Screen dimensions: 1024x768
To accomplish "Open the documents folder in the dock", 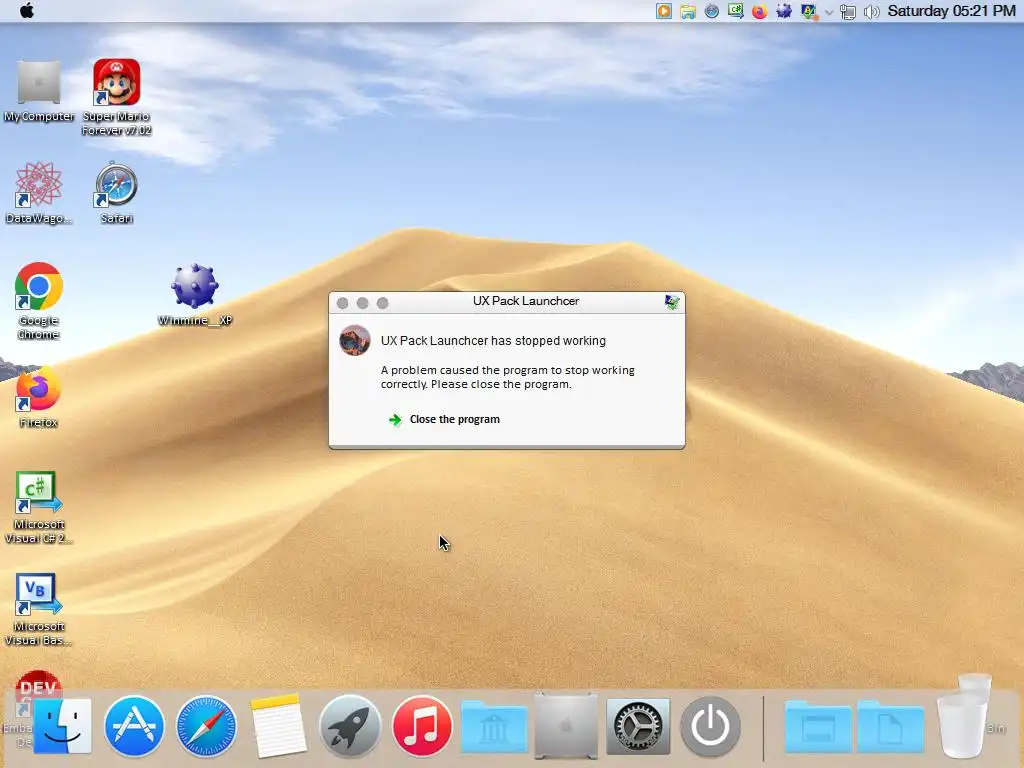I will 890,726.
